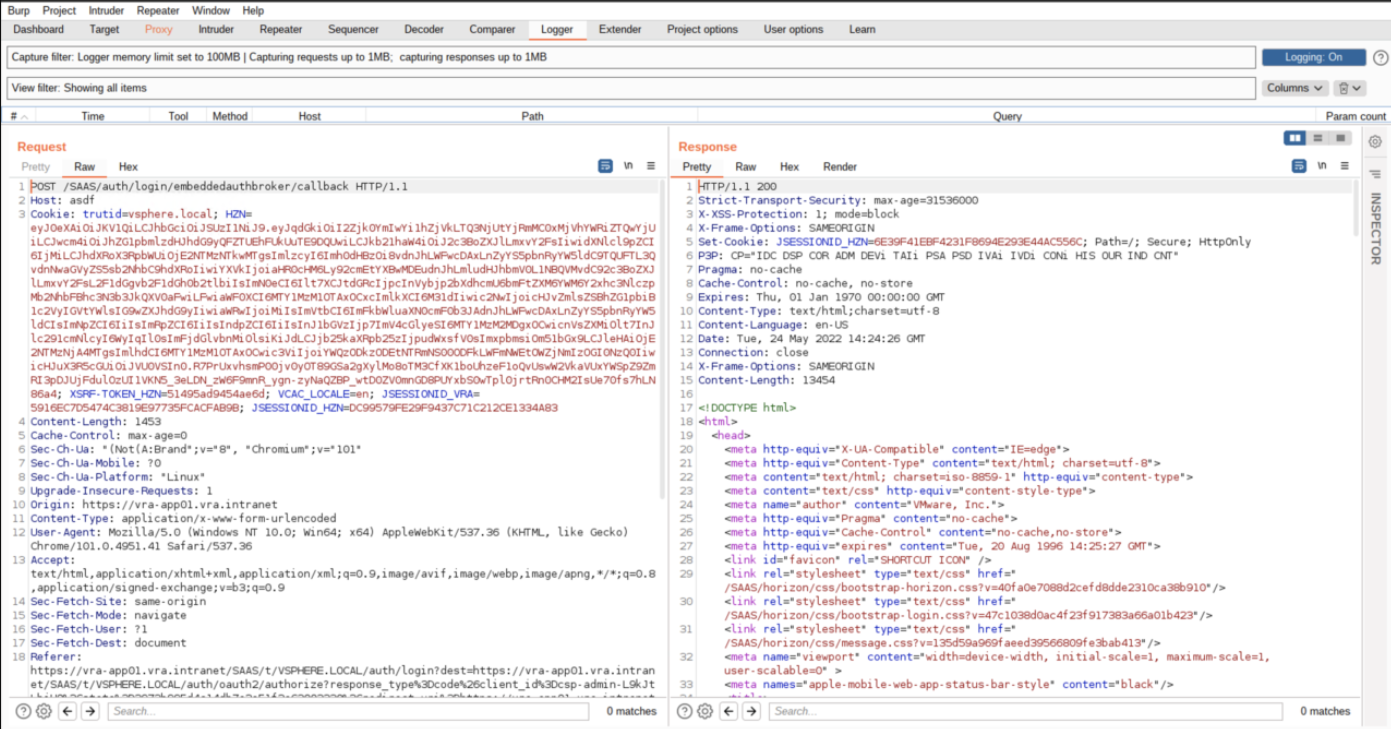The width and height of the screenshot is (1391, 729).
Task: Click the Request pane vertical scrollbar
Action: pos(663,340)
